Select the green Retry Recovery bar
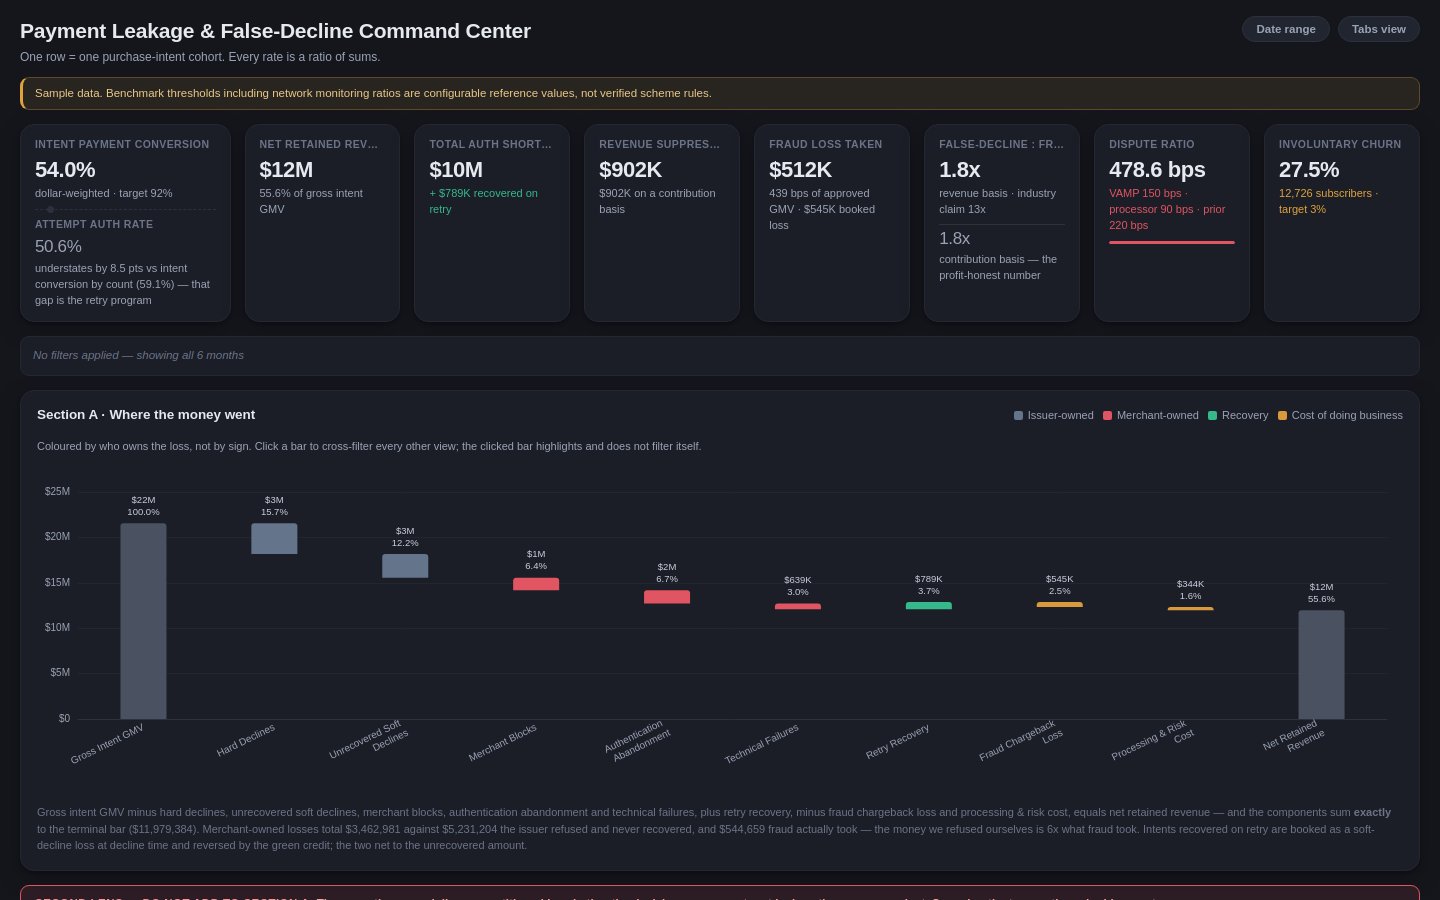 tap(929, 606)
